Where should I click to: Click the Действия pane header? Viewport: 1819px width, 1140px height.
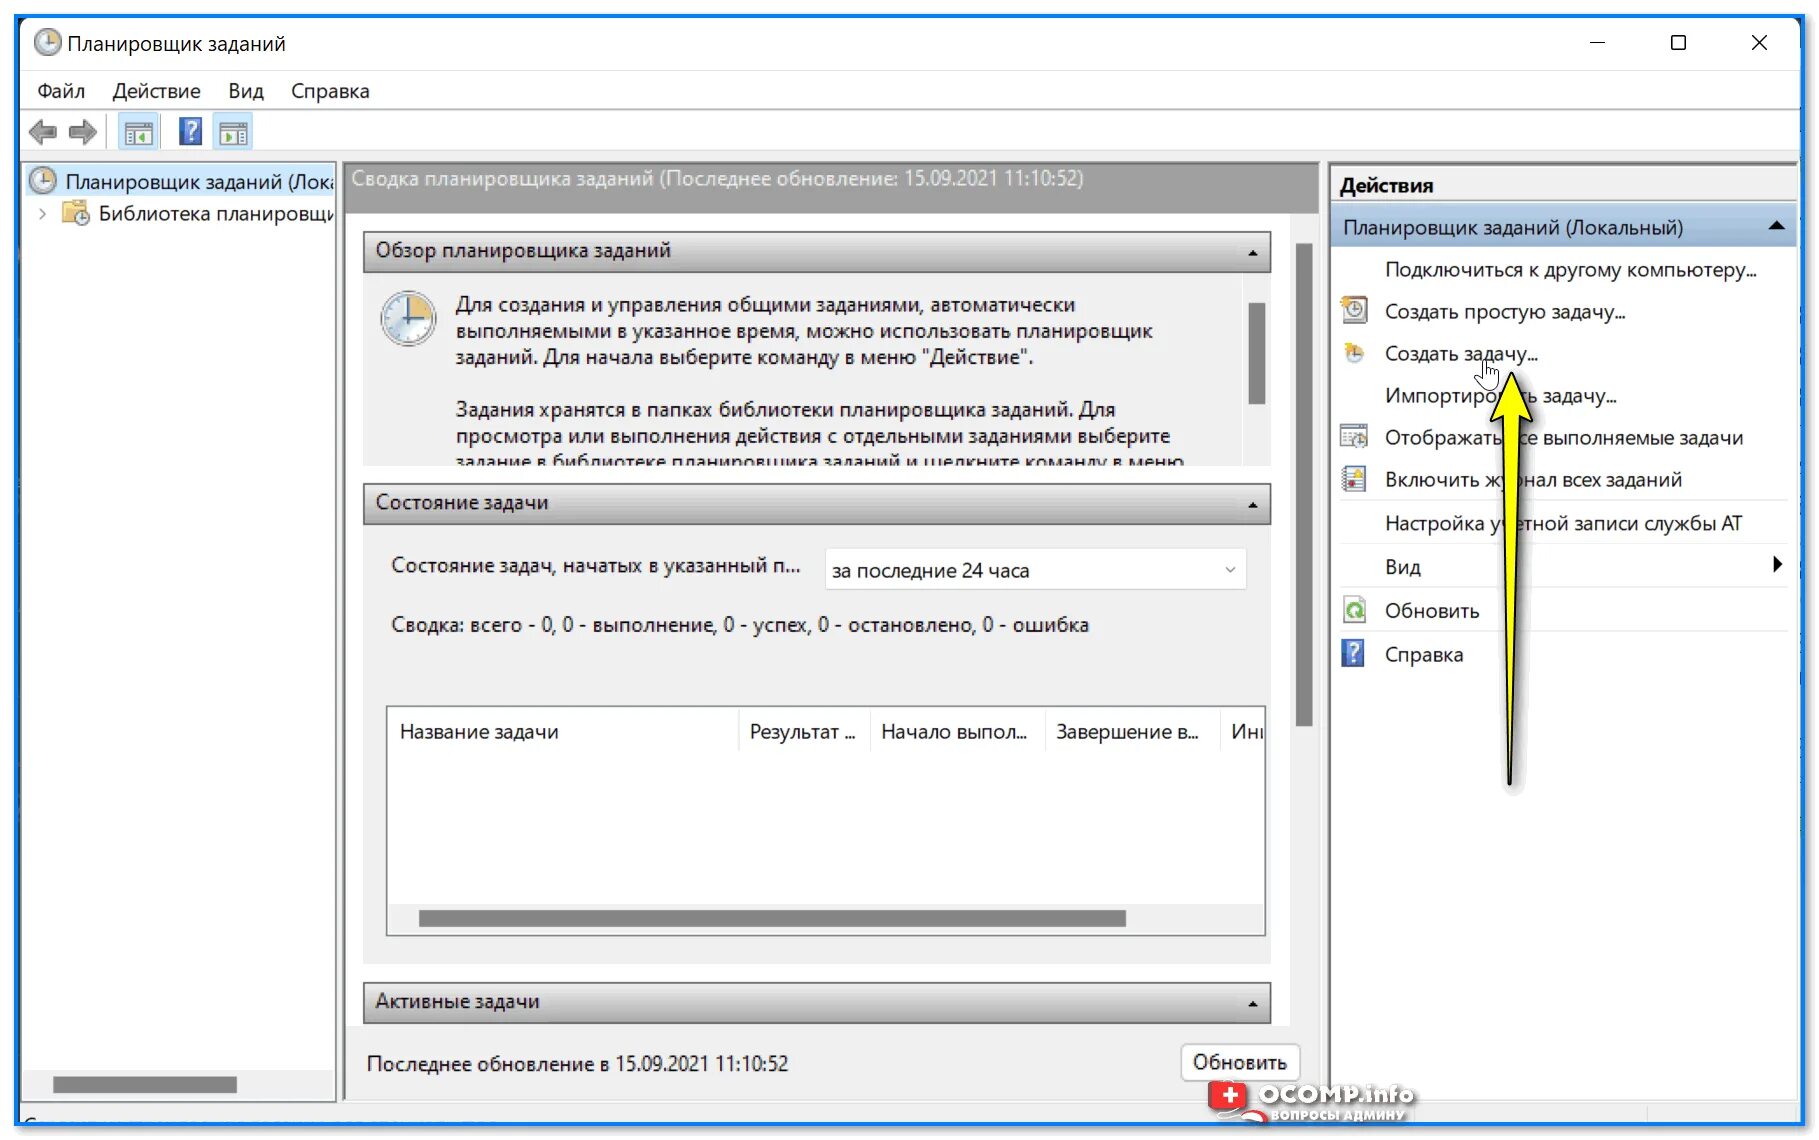coord(1386,185)
